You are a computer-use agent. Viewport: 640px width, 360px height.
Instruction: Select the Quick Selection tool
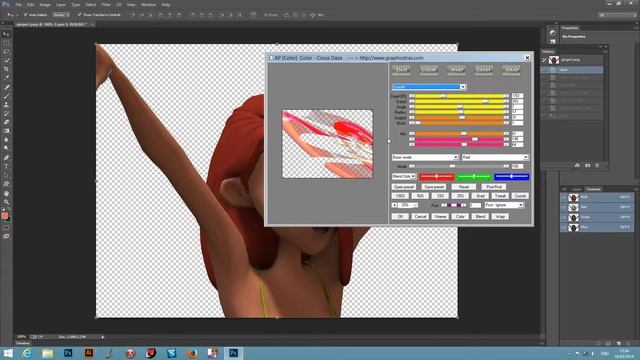tap(6, 60)
